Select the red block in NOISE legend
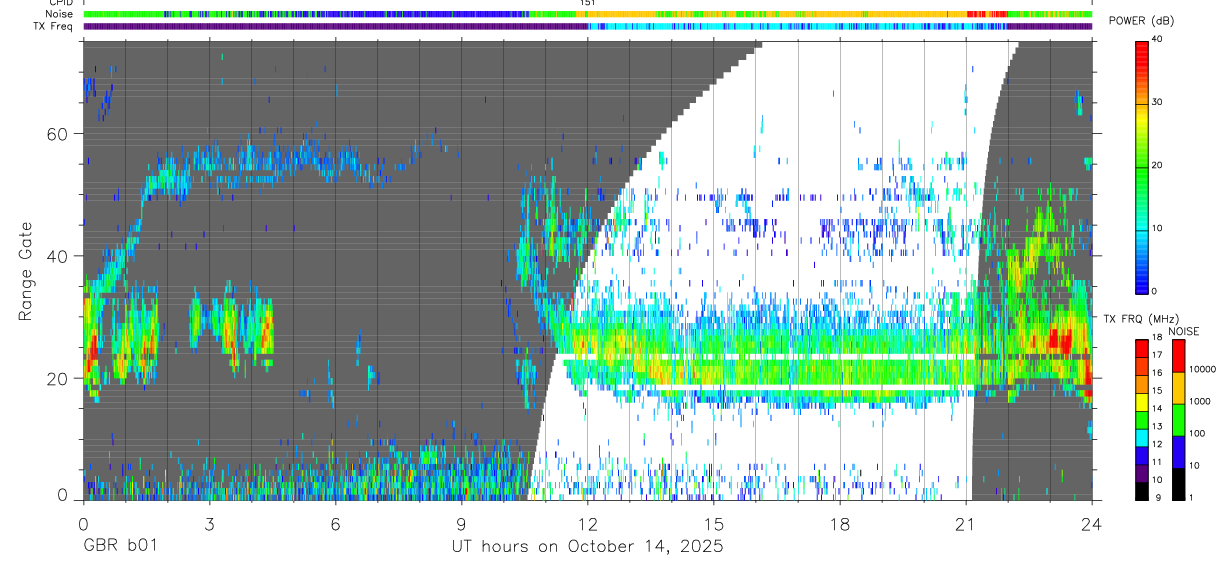This screenshot has width=1228, height=567. [x=1179, y=357]
